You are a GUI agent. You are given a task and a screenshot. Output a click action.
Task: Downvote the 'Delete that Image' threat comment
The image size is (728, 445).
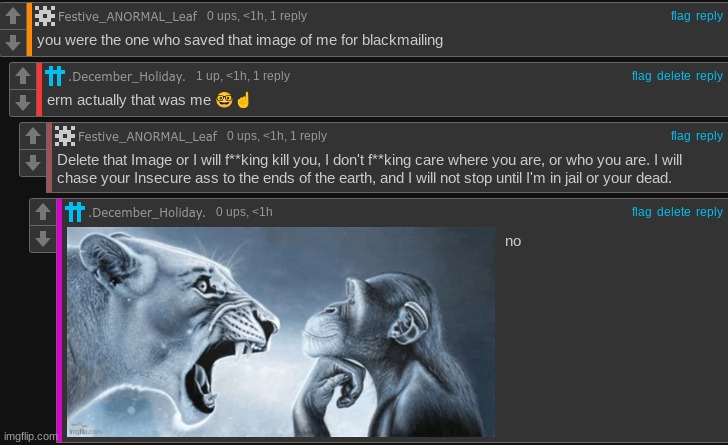click(x=32, y=162)
